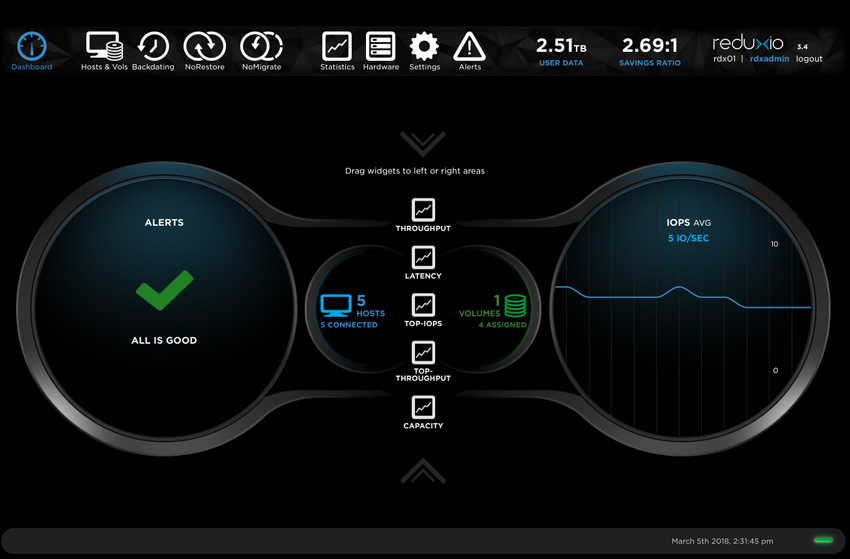Click the version number 3.4
The width and height of the screenshot is (850, 559).
pyautogui.click(x=802, y=47)
